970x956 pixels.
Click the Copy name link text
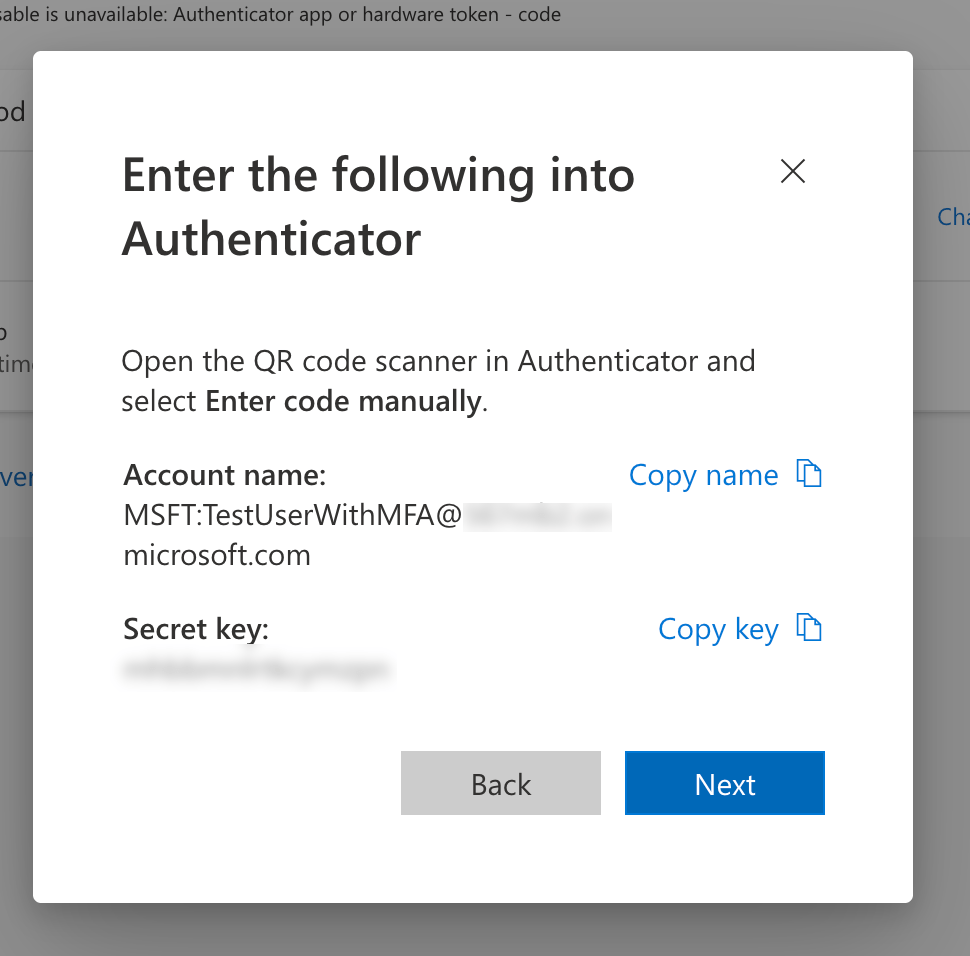(x=703, y=475)
